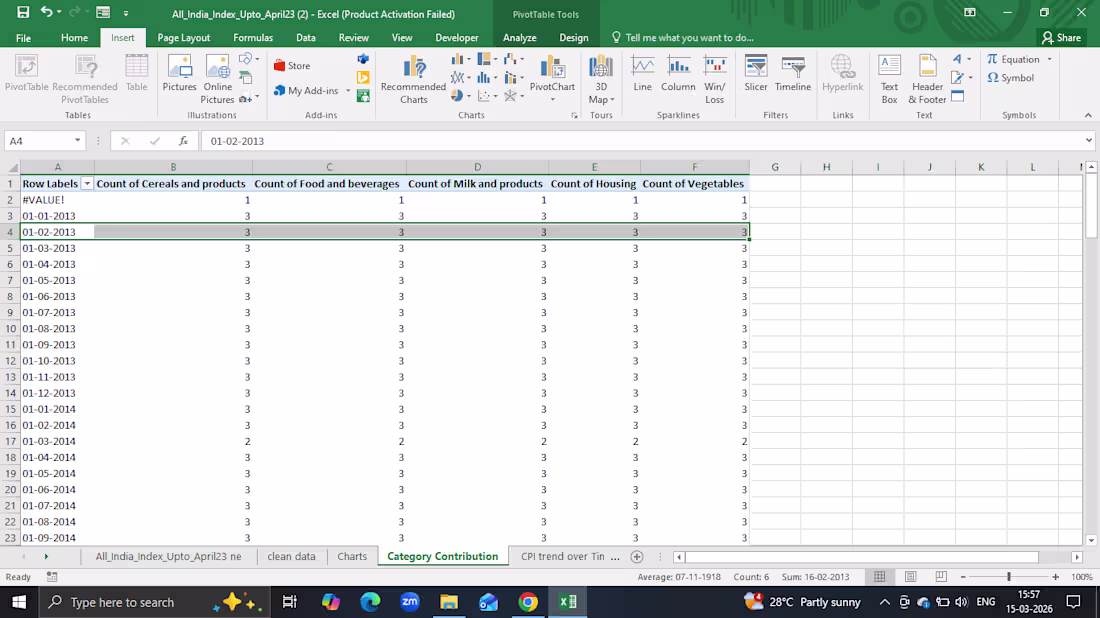
Task: Undo the last action
Action: (46, 13)
